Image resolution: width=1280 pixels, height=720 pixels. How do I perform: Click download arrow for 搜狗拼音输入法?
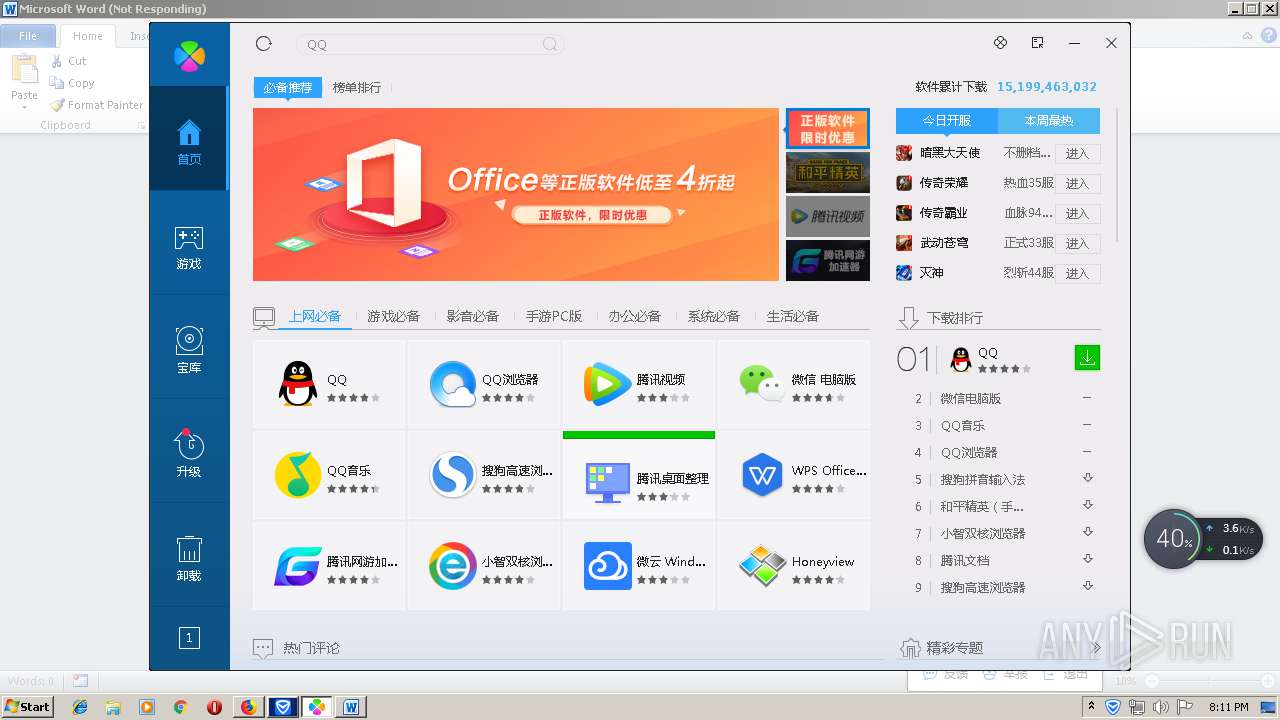[1088, 478]
